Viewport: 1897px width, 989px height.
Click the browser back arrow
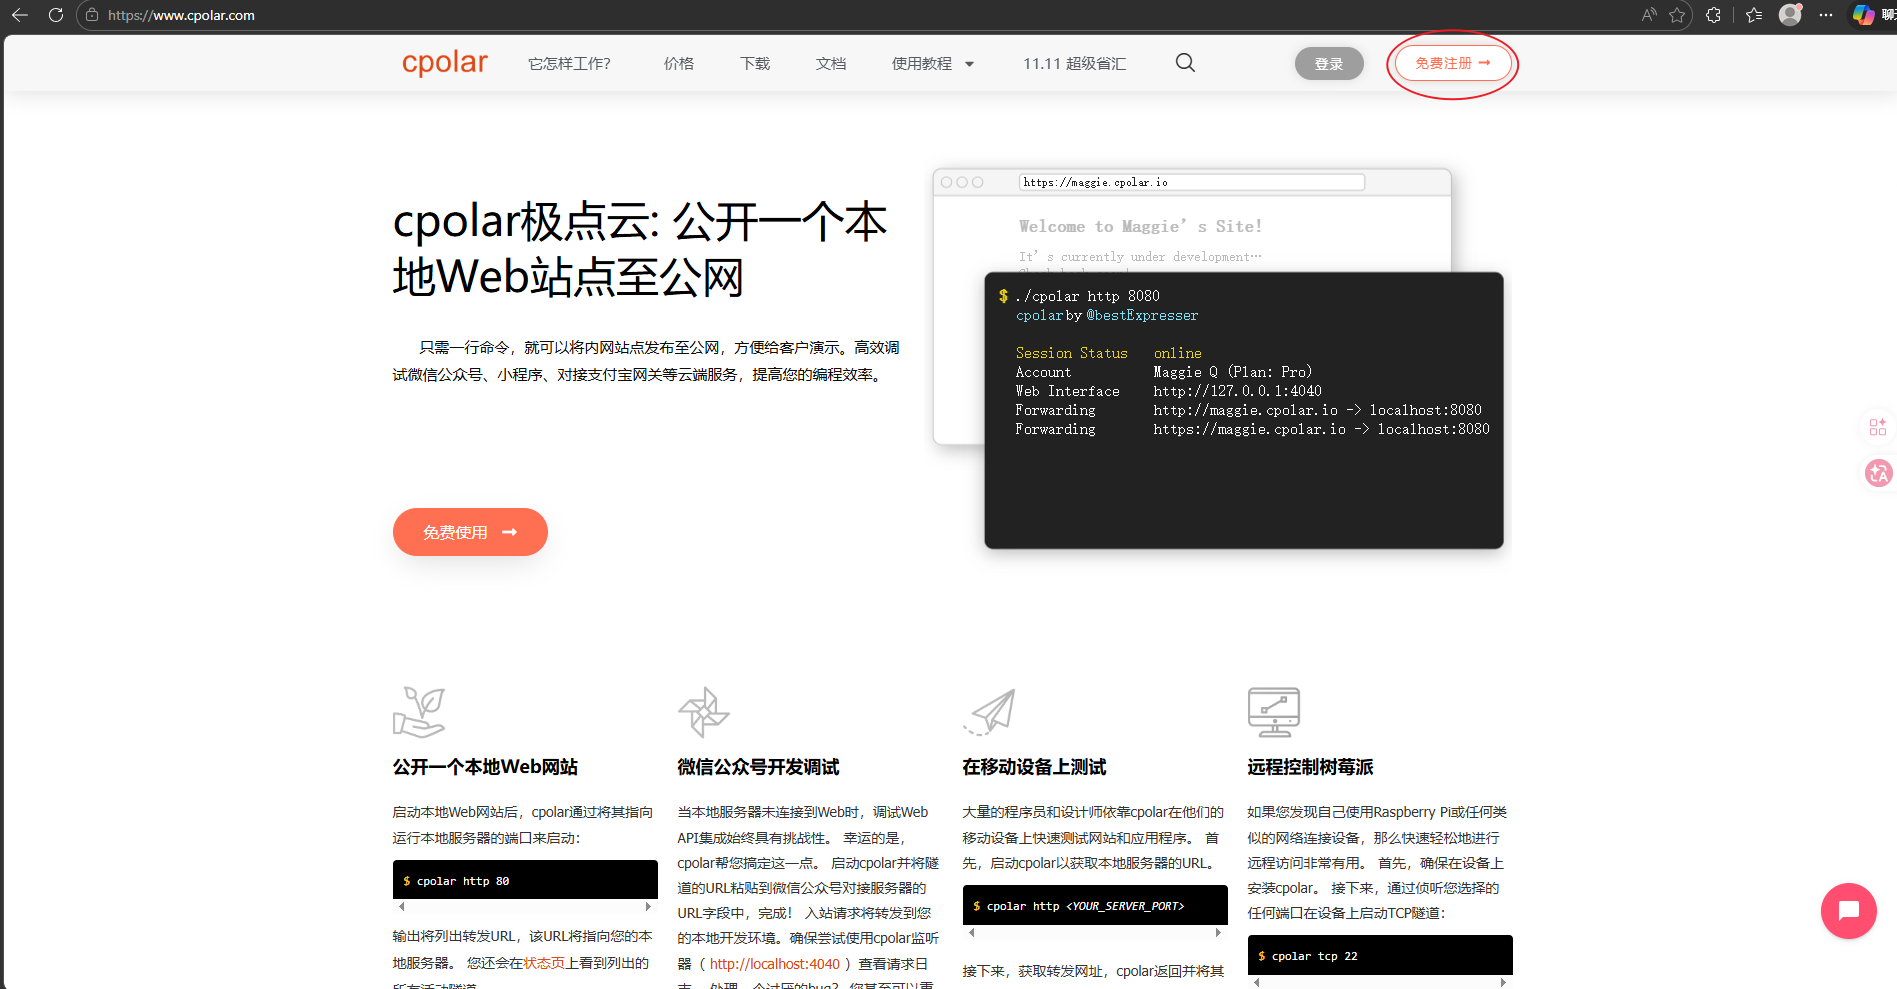point(20,15)
